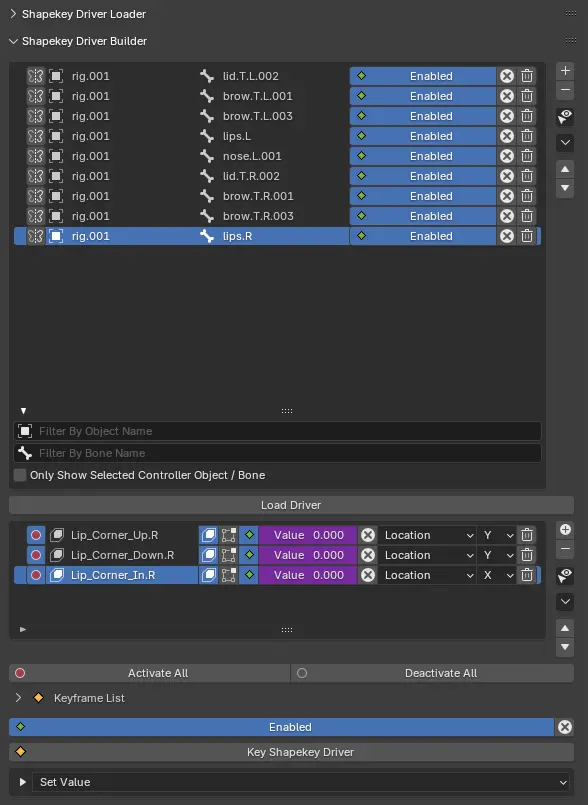Expand shapekey list filter options triangle
Image resolution: width=588 pixels, height=805 pixels.
click(23, 629)
